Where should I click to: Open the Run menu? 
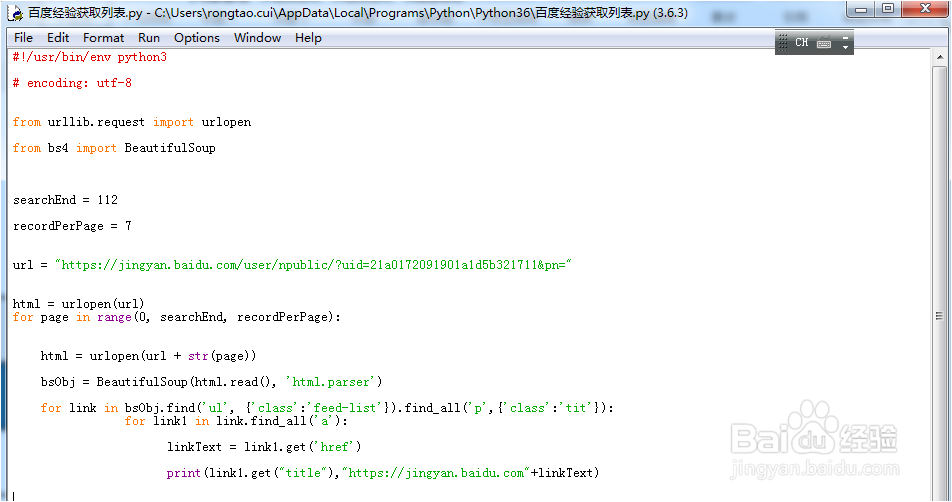click(149, 38)
